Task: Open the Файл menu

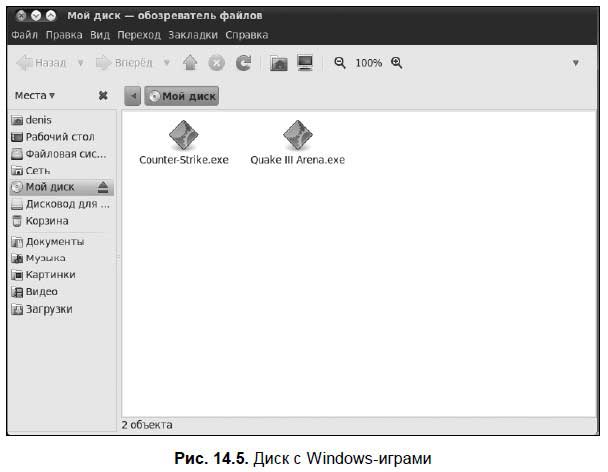Action: [24, 35]
